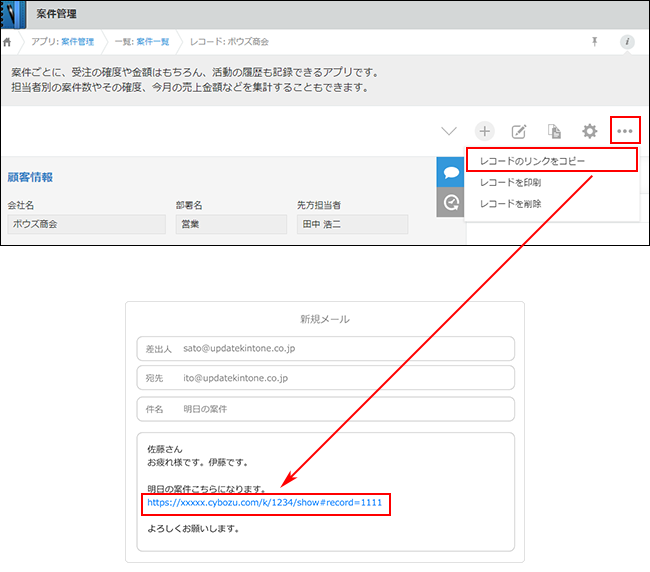Click the 佐藤さん greeting line in mail

point(165,449)
